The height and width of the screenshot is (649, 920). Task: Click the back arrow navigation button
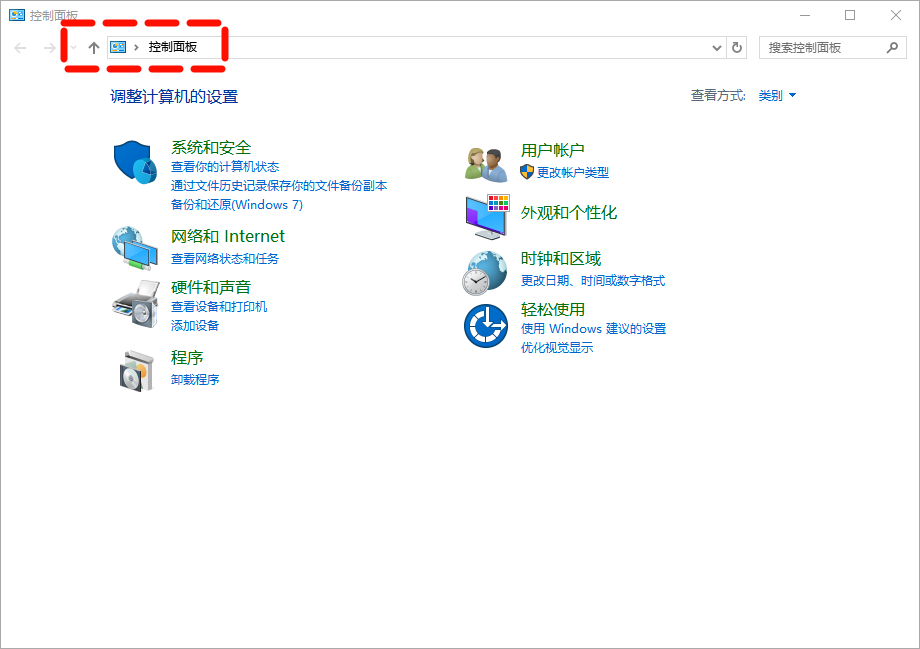click(20, 48)
